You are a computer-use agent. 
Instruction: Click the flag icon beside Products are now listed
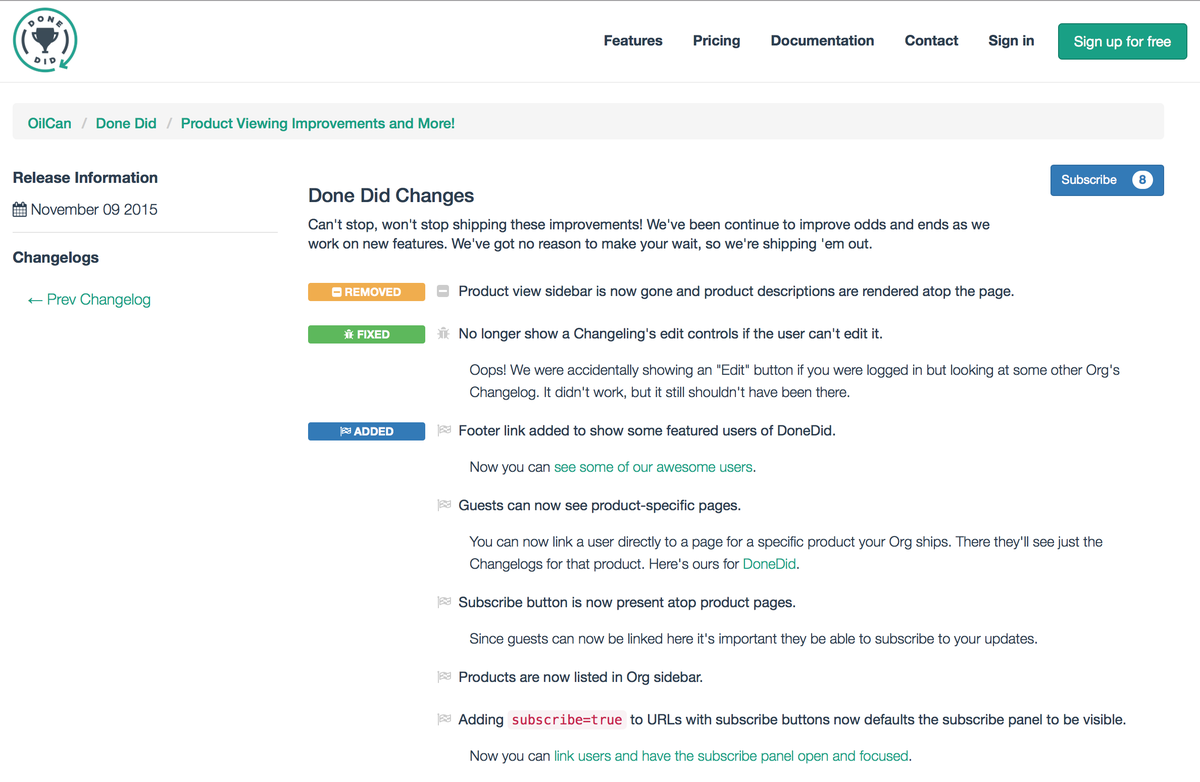pos(444,678)
